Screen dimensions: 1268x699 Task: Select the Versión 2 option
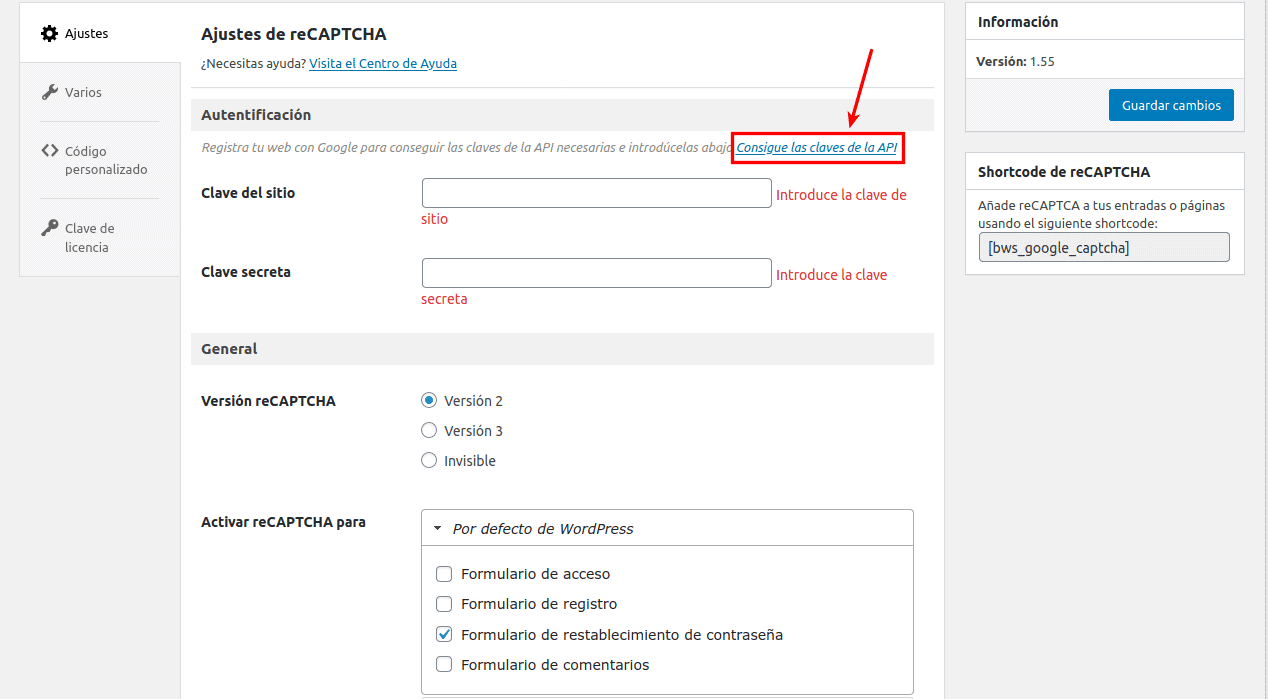click(x=429, y=400)
